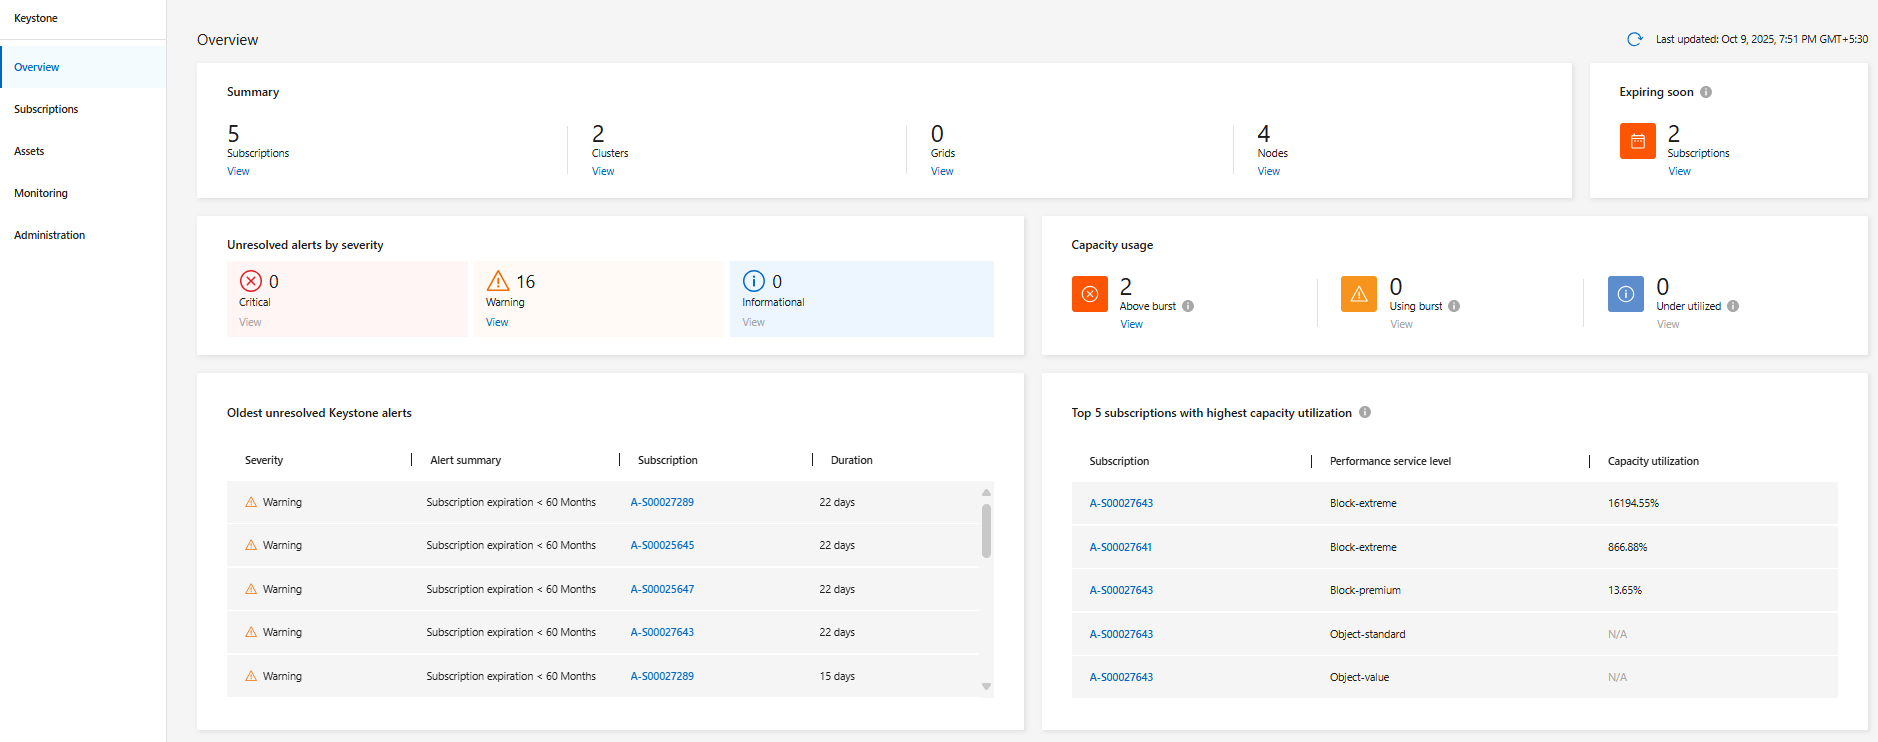Open subscription A-S00027641 in capacity utilization table

1120,547
